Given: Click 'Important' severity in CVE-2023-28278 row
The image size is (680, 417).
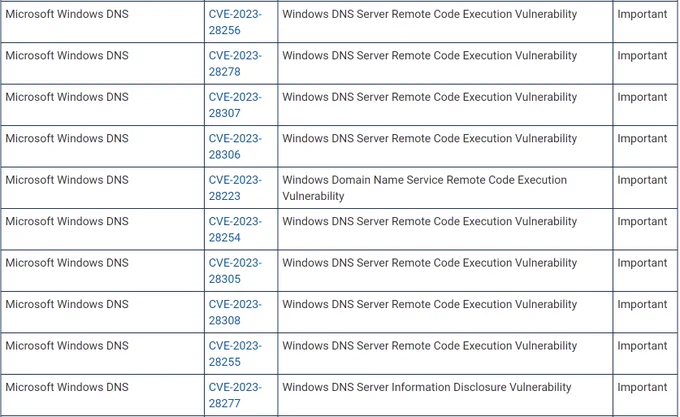Looking at the screenshot, I should coord(642,56).
